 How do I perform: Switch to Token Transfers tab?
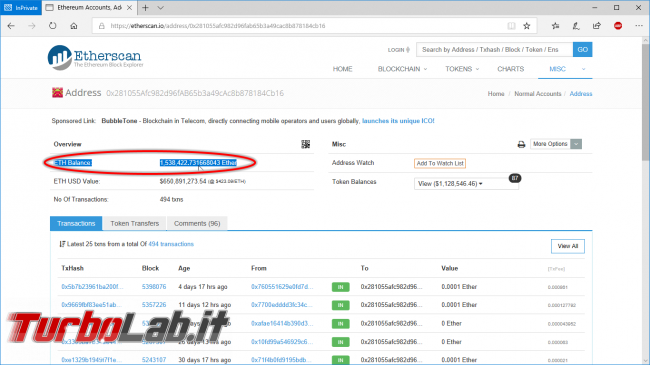pyautogui.click(x=135, y=223)
